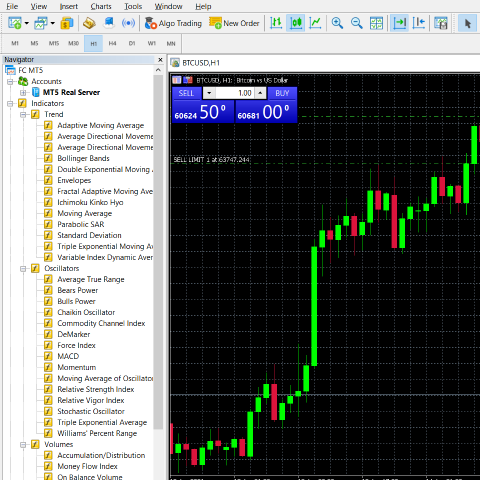The width and height of the screenshot is (480, 480).
Task: Increase the lot volume arrow
Action: (x=260, y=93)
